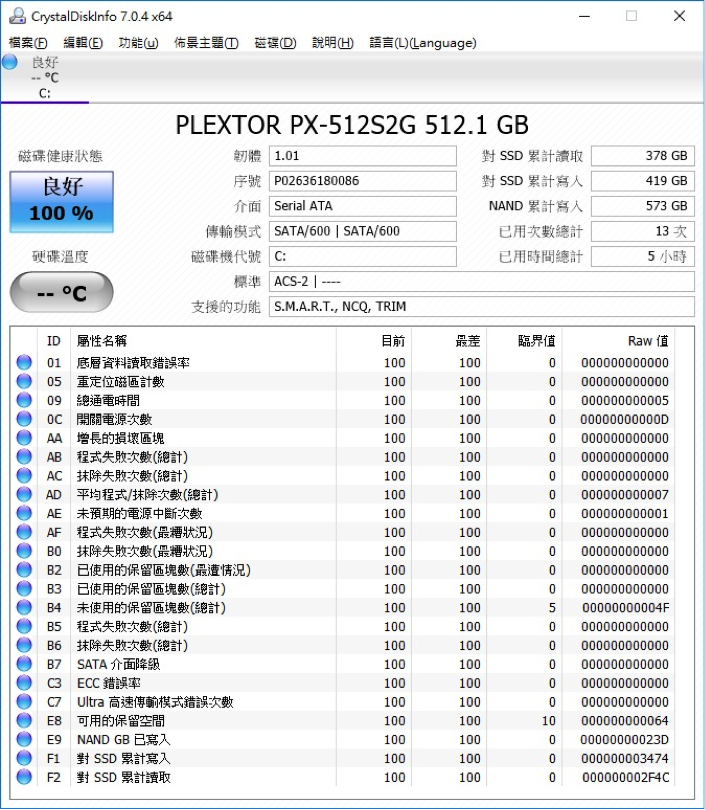This screenshot has width=705, height=810.
Task: Click the threshold value 10 in row E8
Action: point(549,721)
